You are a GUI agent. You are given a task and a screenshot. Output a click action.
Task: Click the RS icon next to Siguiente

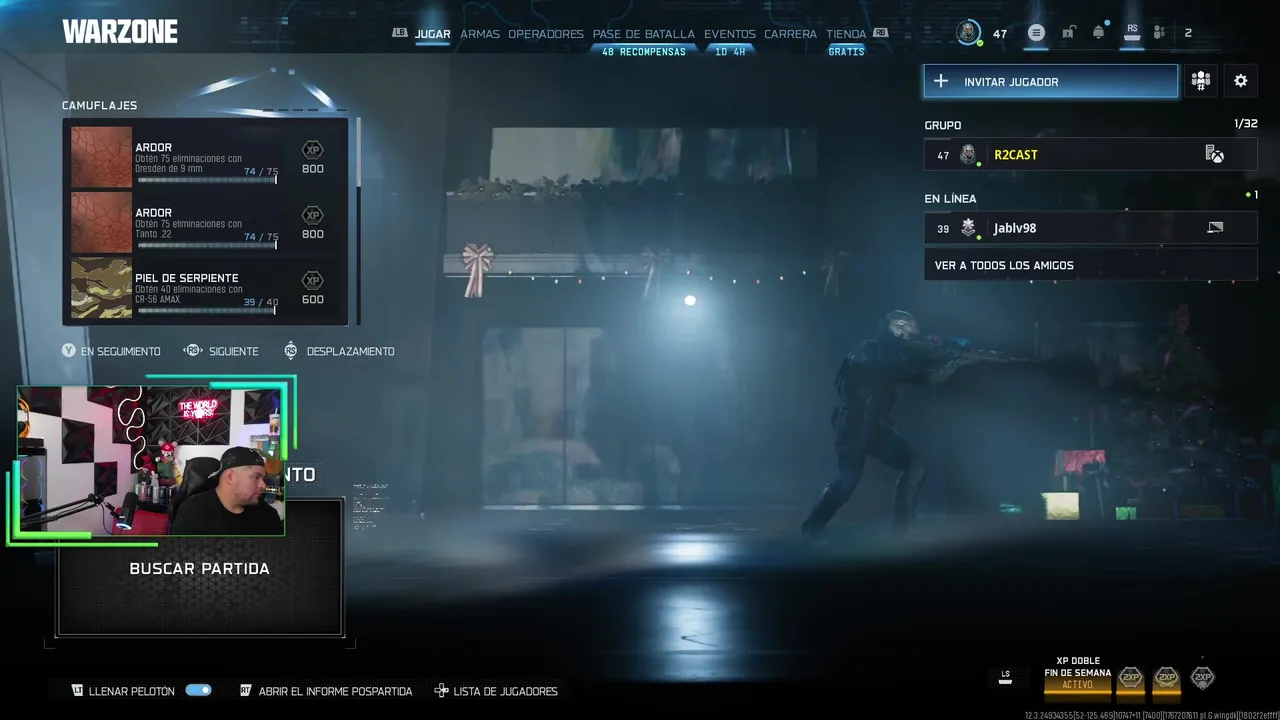(x=193, y=351)
